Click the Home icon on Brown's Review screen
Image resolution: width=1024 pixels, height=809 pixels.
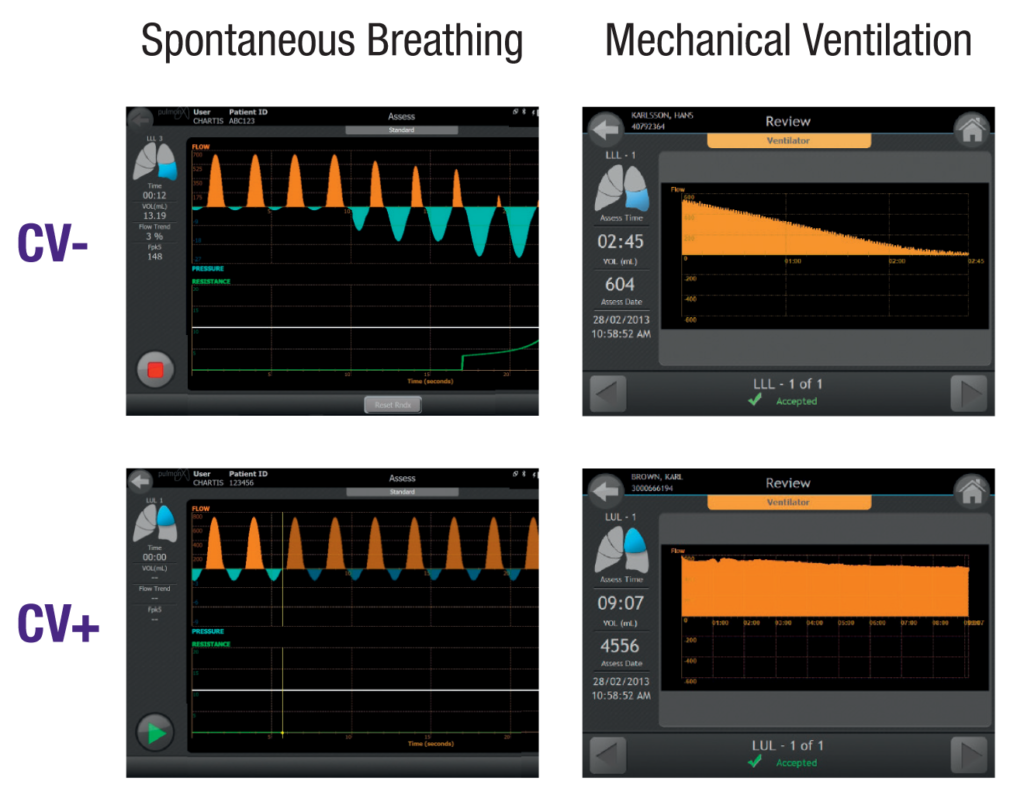tap(972, 492)
